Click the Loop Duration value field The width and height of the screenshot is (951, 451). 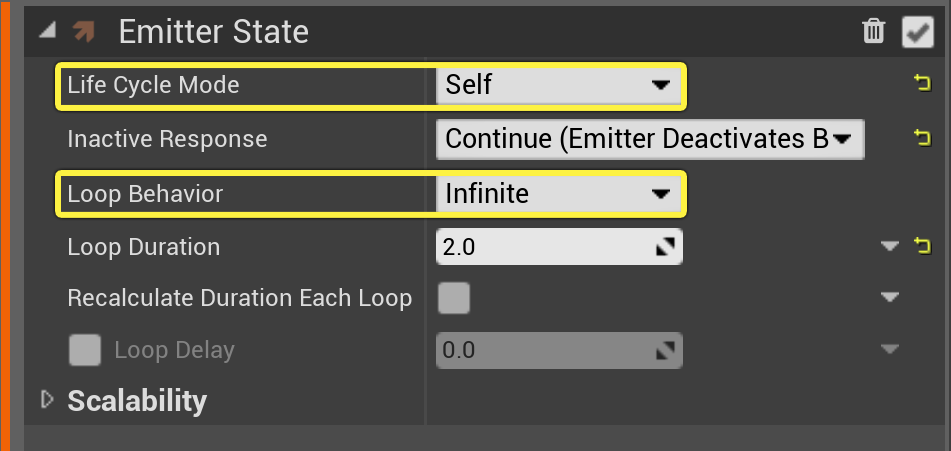(x=559, y=247)
